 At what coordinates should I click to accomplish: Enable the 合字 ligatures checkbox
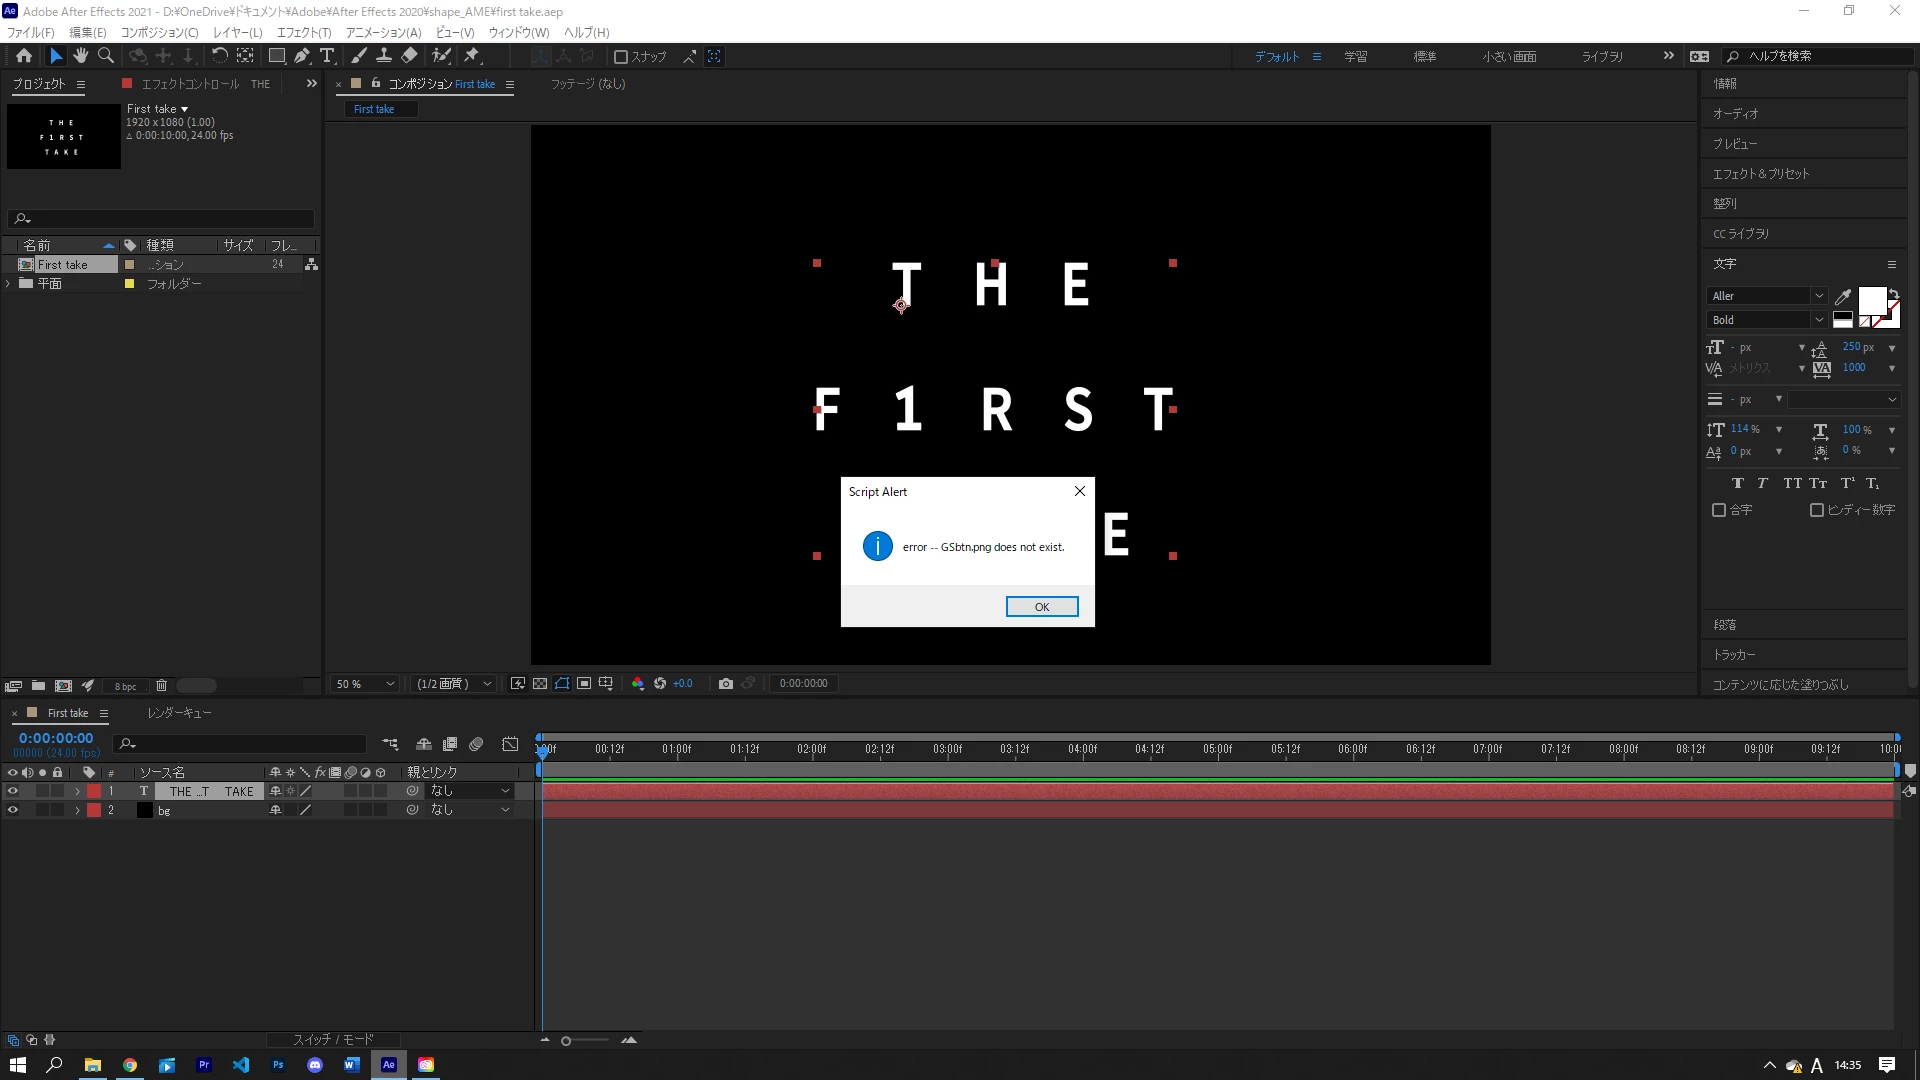click(x=1719, y=510)
